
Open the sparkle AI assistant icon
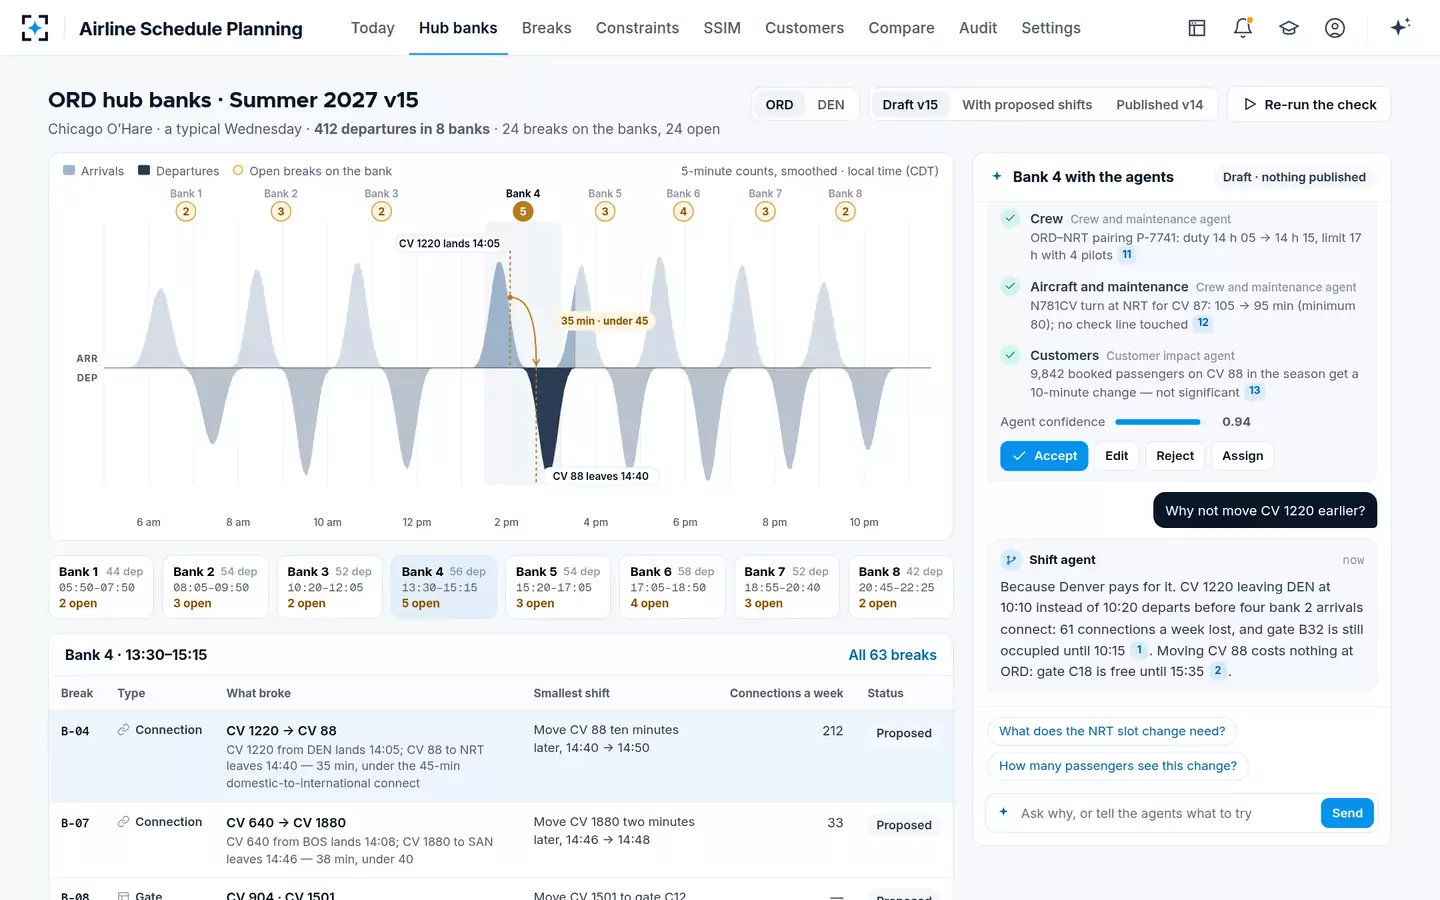click(x=1400, y=27)
